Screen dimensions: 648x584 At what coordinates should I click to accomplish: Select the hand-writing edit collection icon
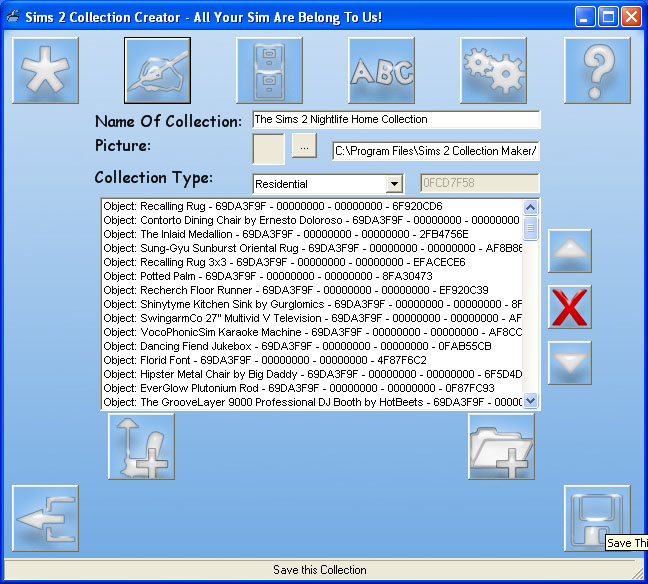[x=157, y=70]
